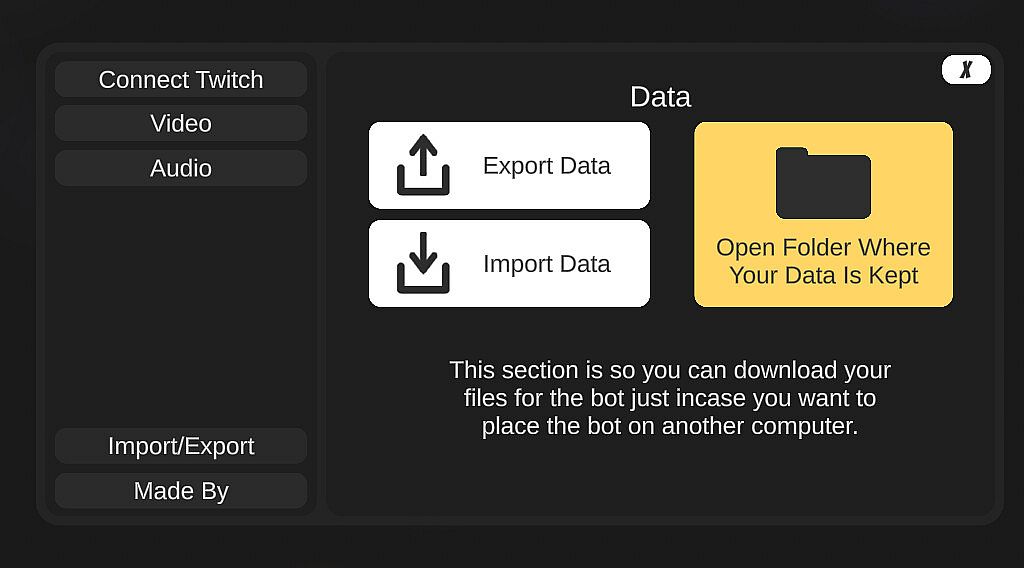Viewport: 1024px width, 568px height.
Task: Select the Import/Export sidebar item
Action: pyautogui.click(x=181, y=446)
